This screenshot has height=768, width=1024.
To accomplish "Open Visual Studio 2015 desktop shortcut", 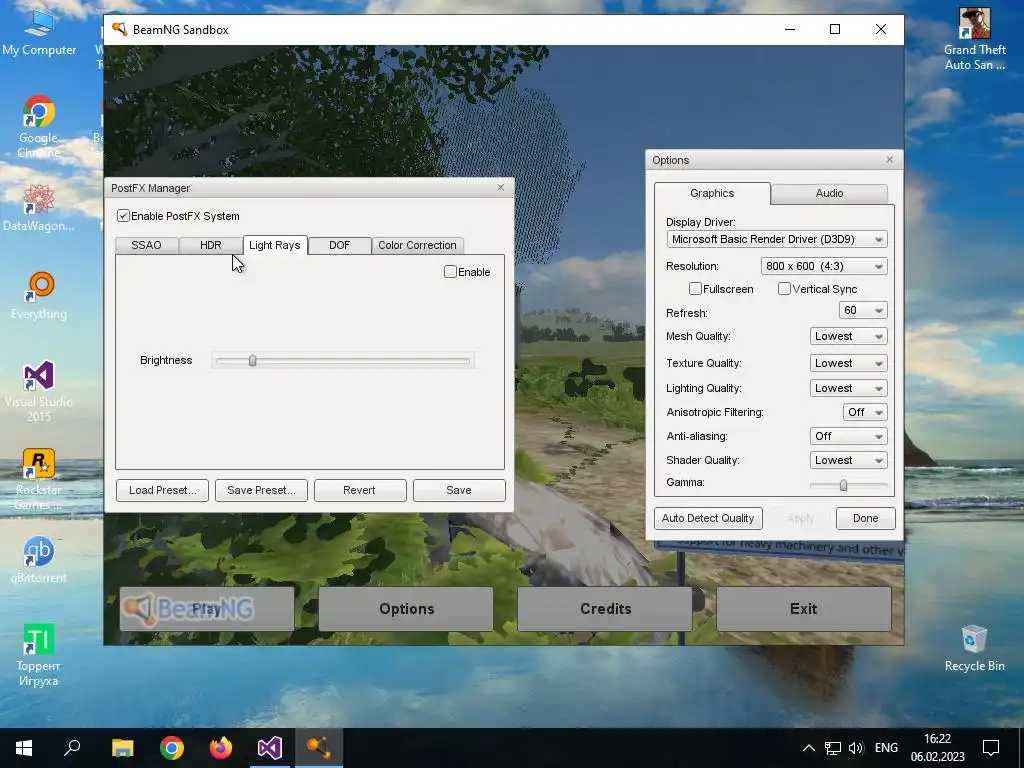I will [x=39, y=391].
